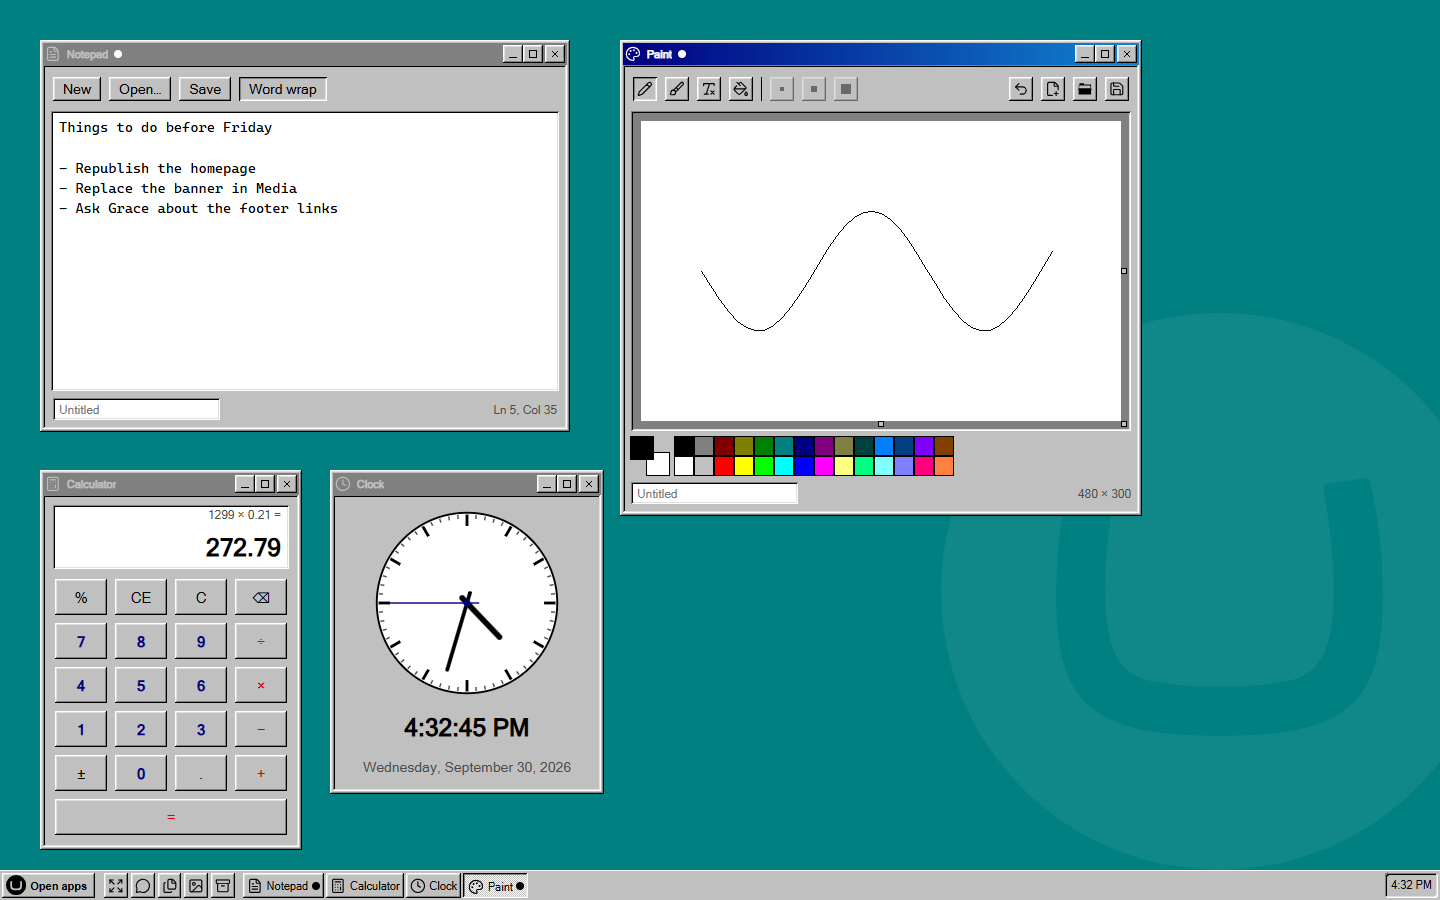Click the percent key in Calculator
This screenshot has width=1440, height=900.
pyautogui.click(x=81, y=597)
